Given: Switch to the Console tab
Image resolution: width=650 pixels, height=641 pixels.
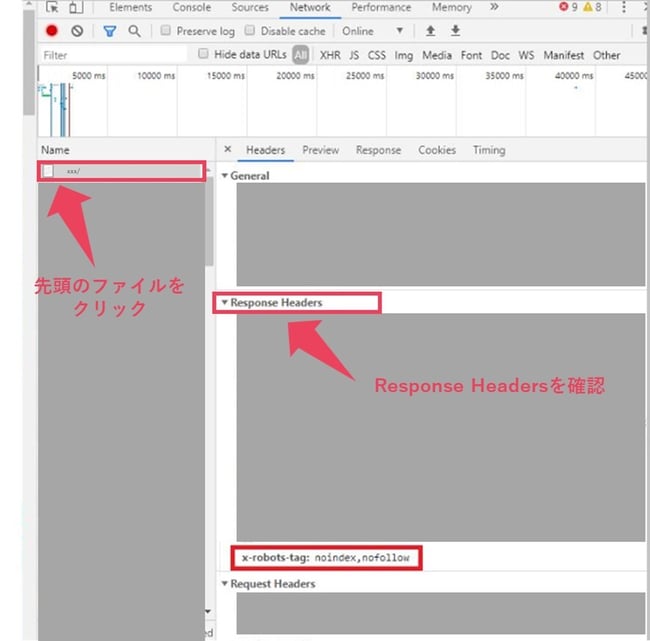Looking at the screenshot, I should point(191,8).
